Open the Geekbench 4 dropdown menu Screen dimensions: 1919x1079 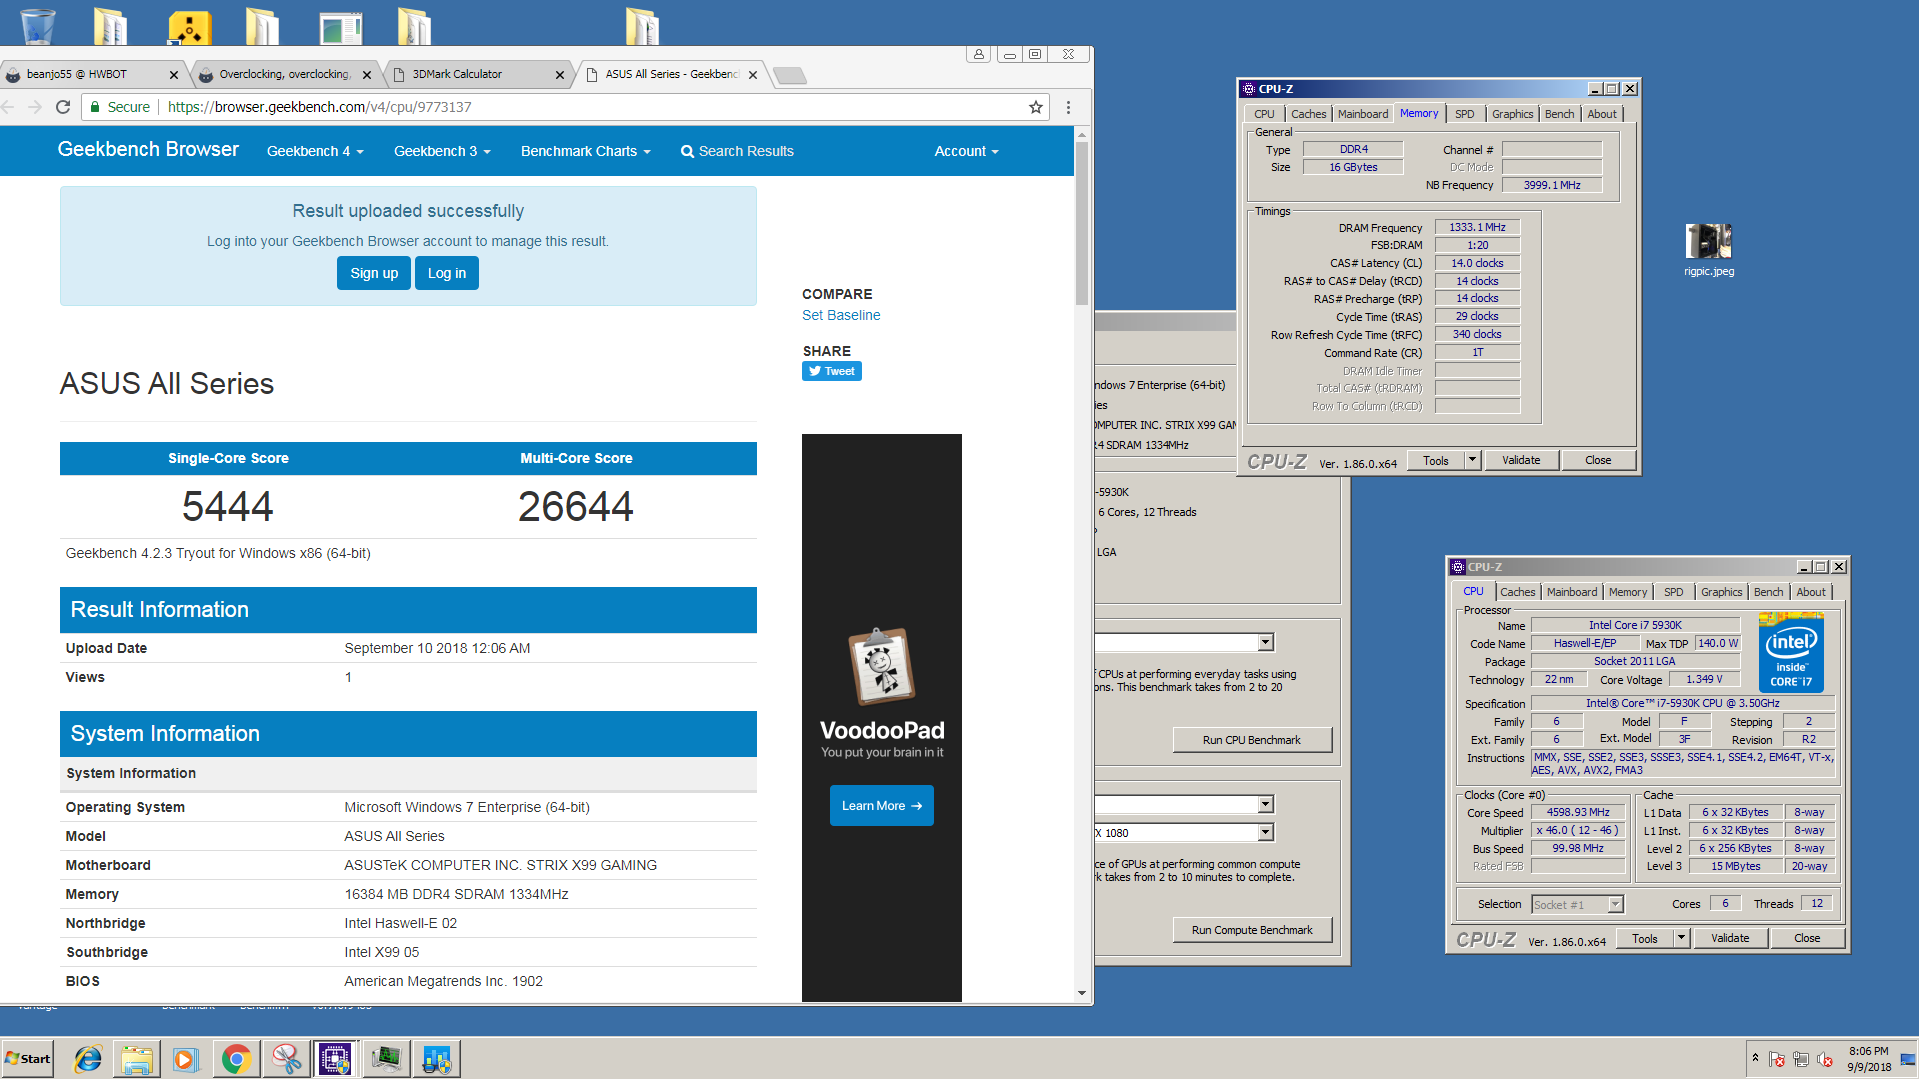[315, 151]
